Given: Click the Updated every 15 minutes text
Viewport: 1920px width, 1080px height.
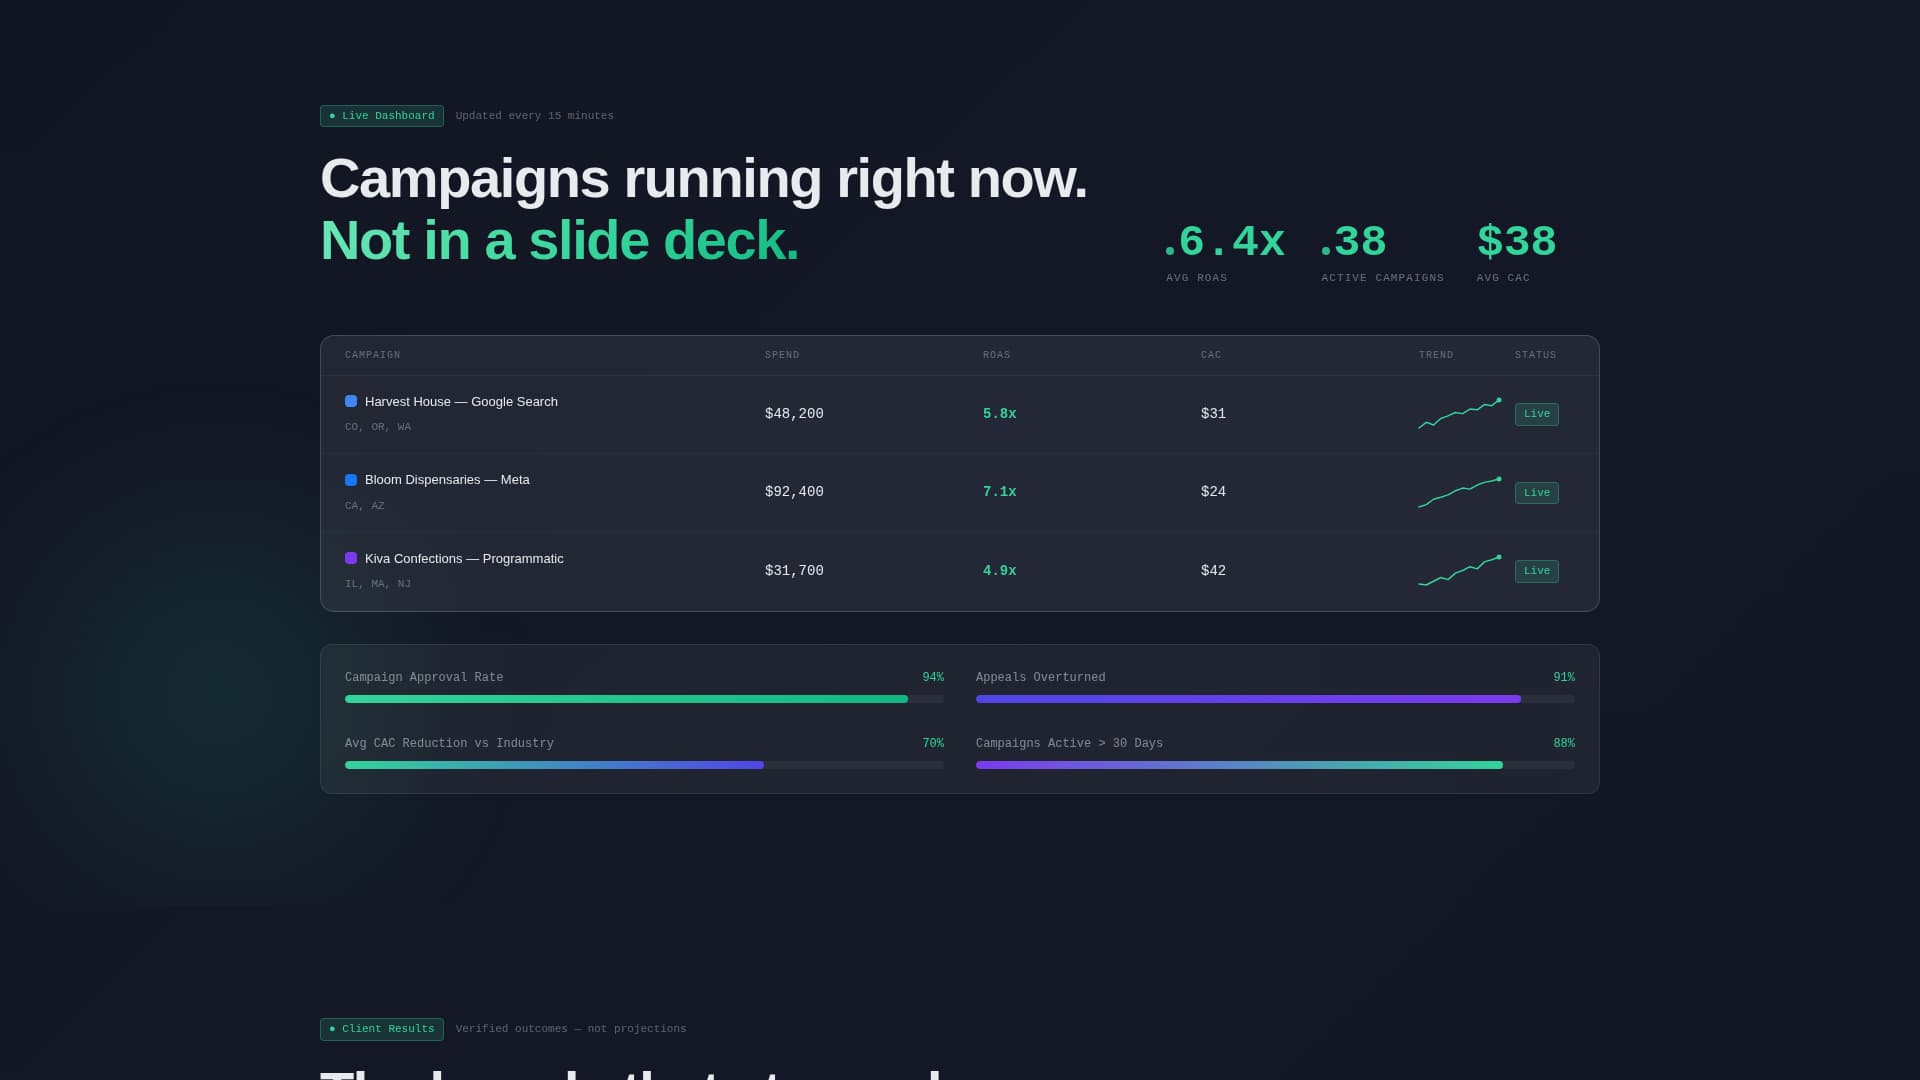Looking at the screenshot, I should [x=534, y=115].
